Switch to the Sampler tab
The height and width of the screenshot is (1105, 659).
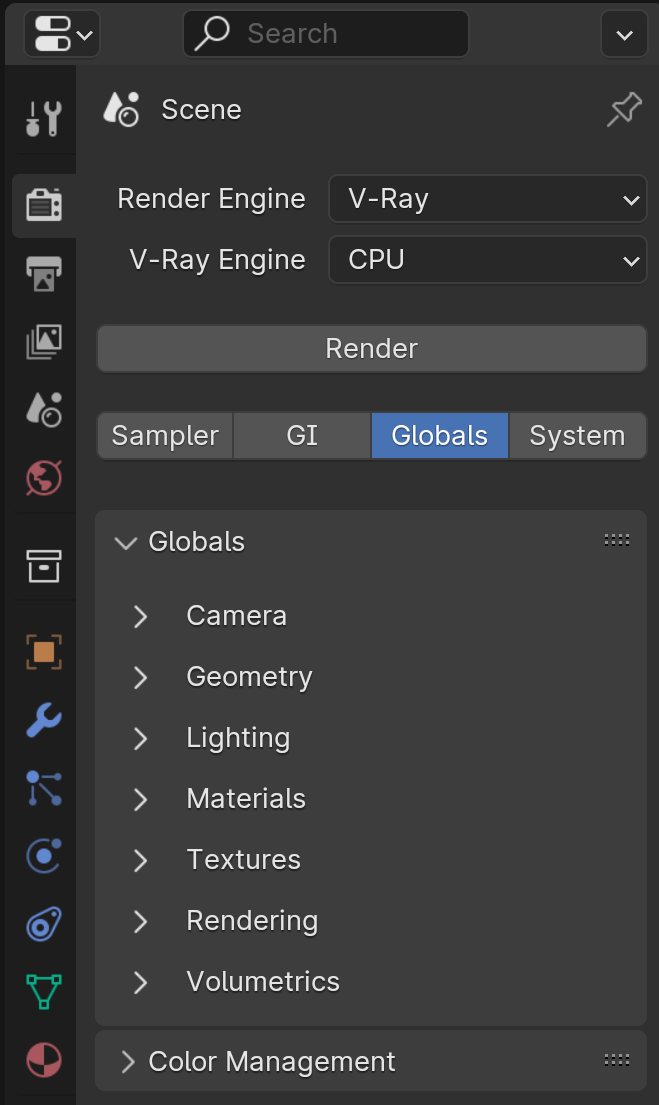(165, 436)
